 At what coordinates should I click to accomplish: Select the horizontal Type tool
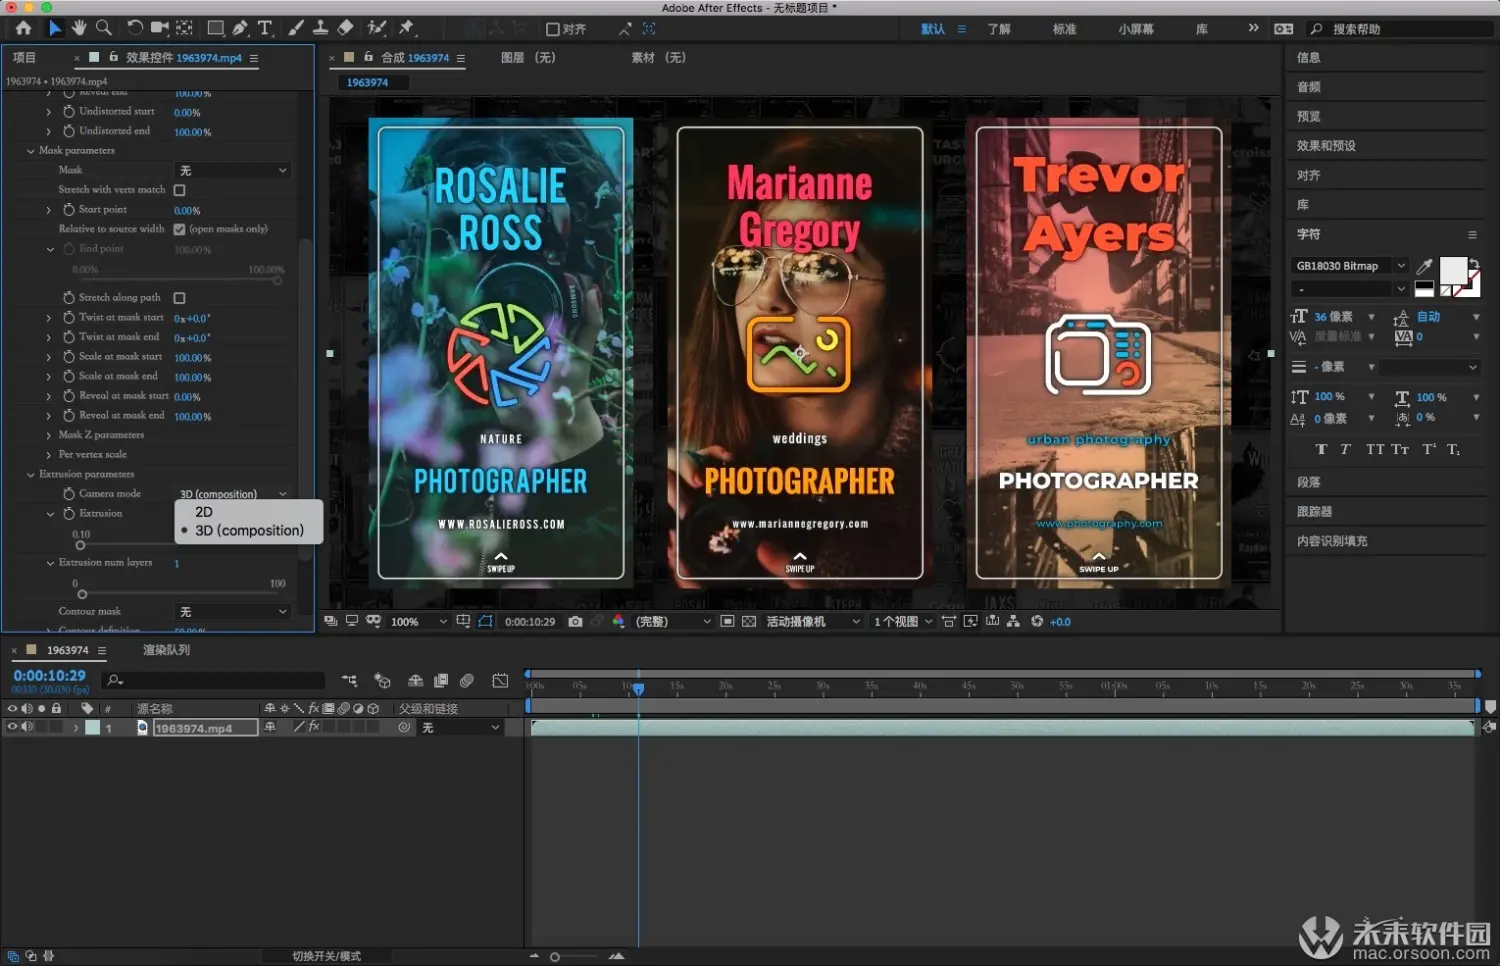click(265, 28)
